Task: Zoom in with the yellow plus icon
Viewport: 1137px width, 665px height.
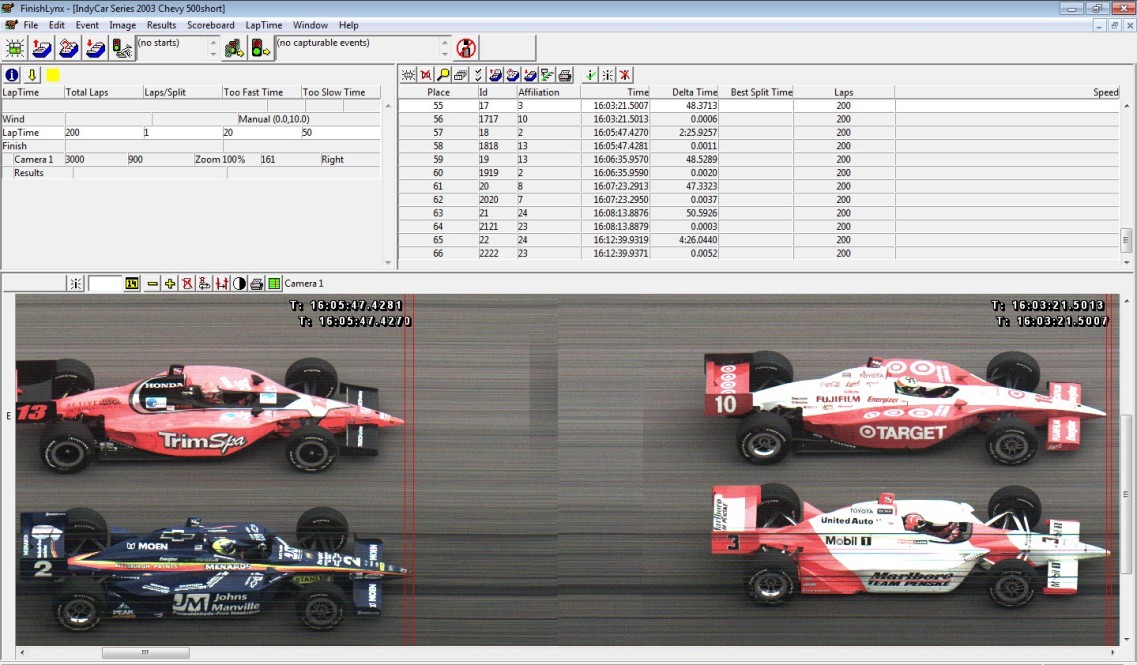Action: point(169,283)
